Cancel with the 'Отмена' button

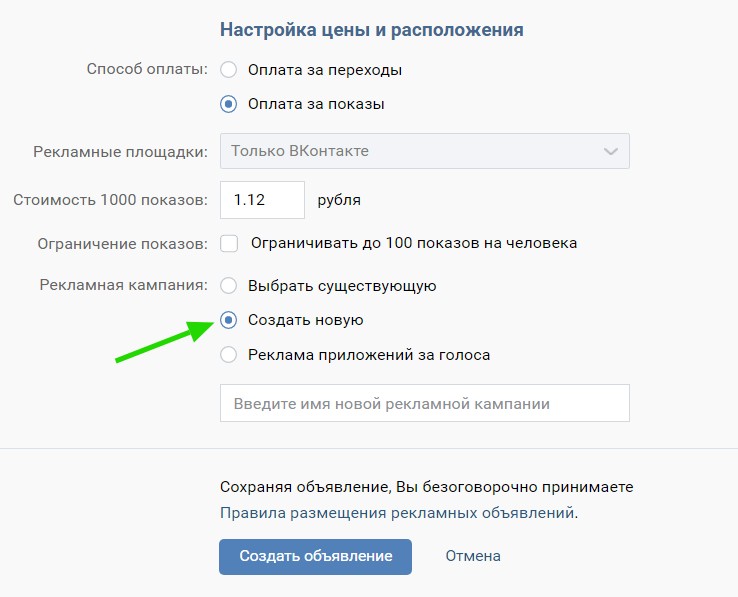pos(473,556)
